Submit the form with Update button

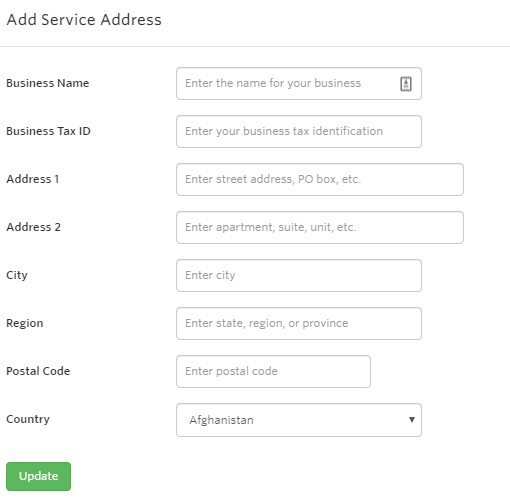(x=38, y=476)
